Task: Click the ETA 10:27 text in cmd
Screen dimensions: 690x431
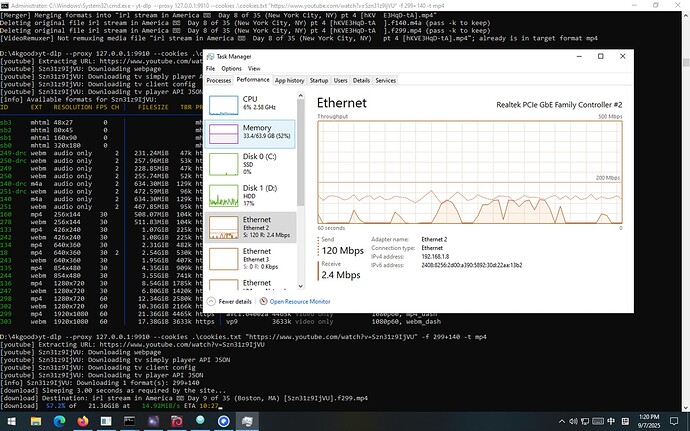Action: tap(201, 406)
